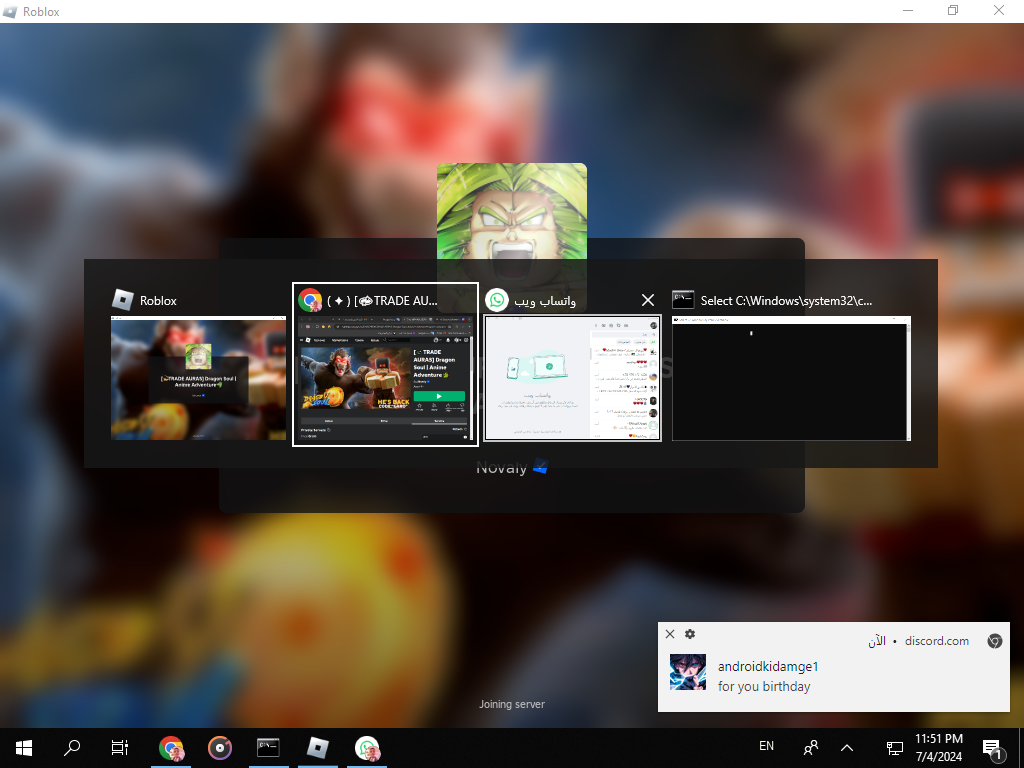Open the Windows Start menu

[24, 748]
